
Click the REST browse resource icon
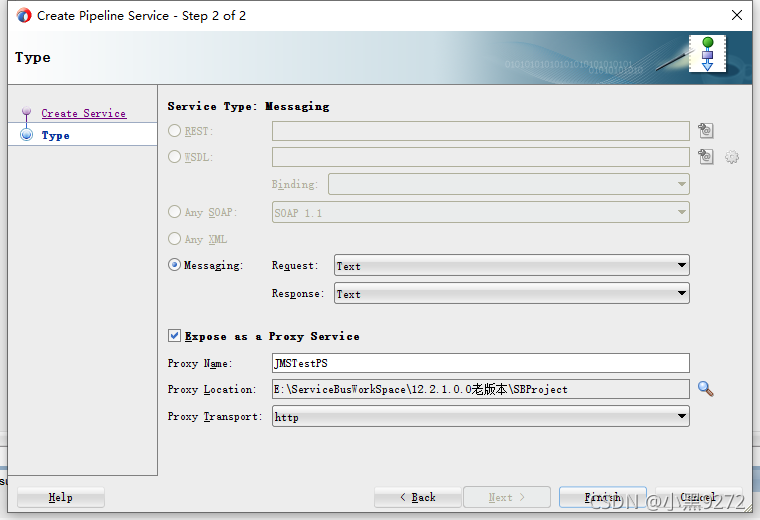pyautogui.click(x=706, y=131)
